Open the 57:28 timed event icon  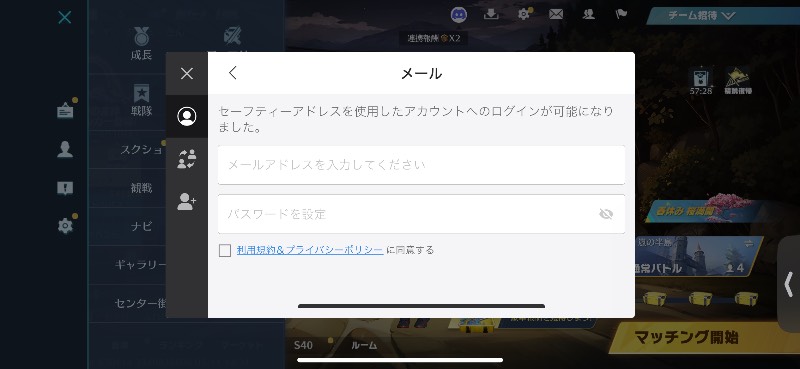click(701, 82)
